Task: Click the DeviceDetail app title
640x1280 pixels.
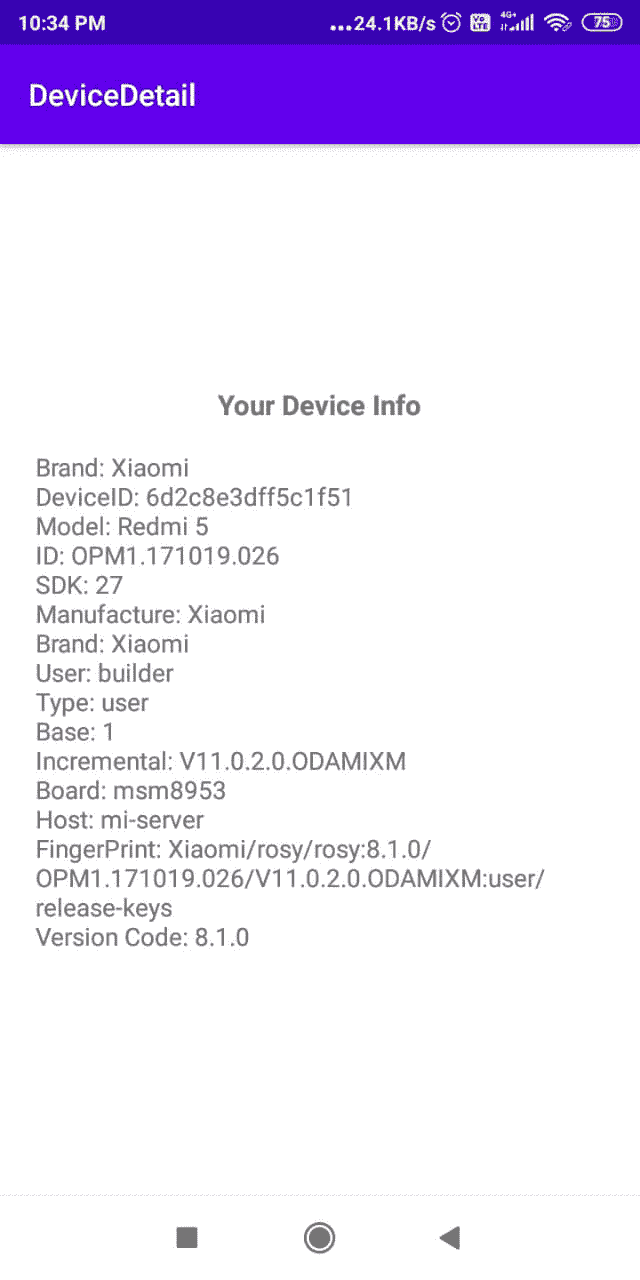Action: tap(112, 95)
